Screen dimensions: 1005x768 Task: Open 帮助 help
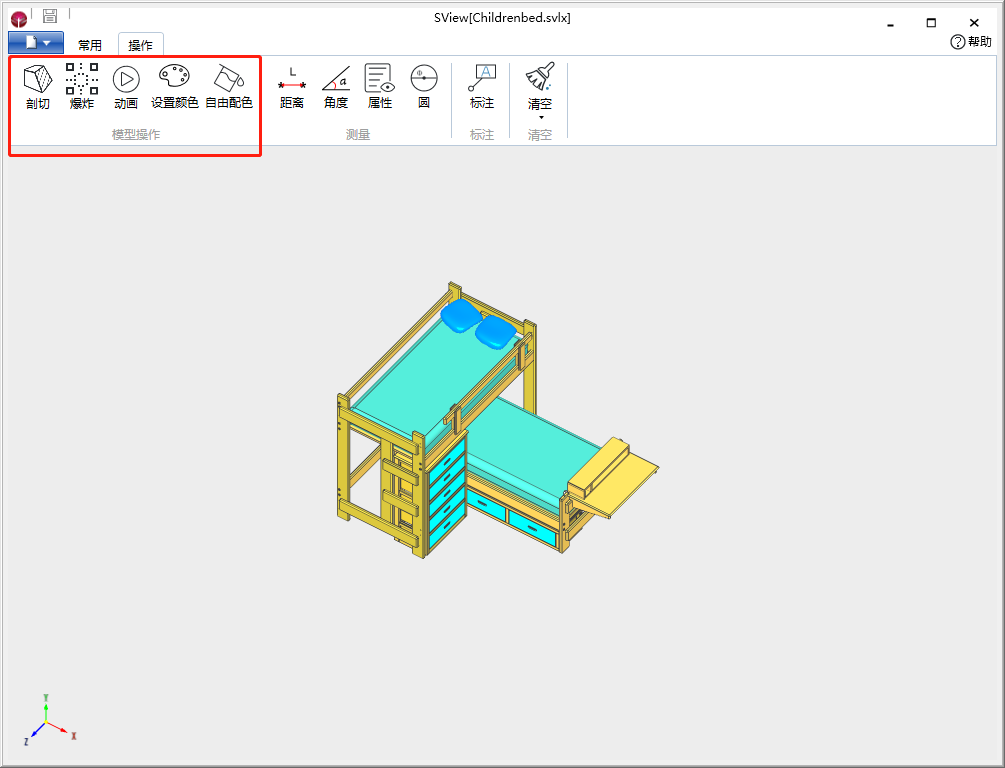click(x=971, y=42)
